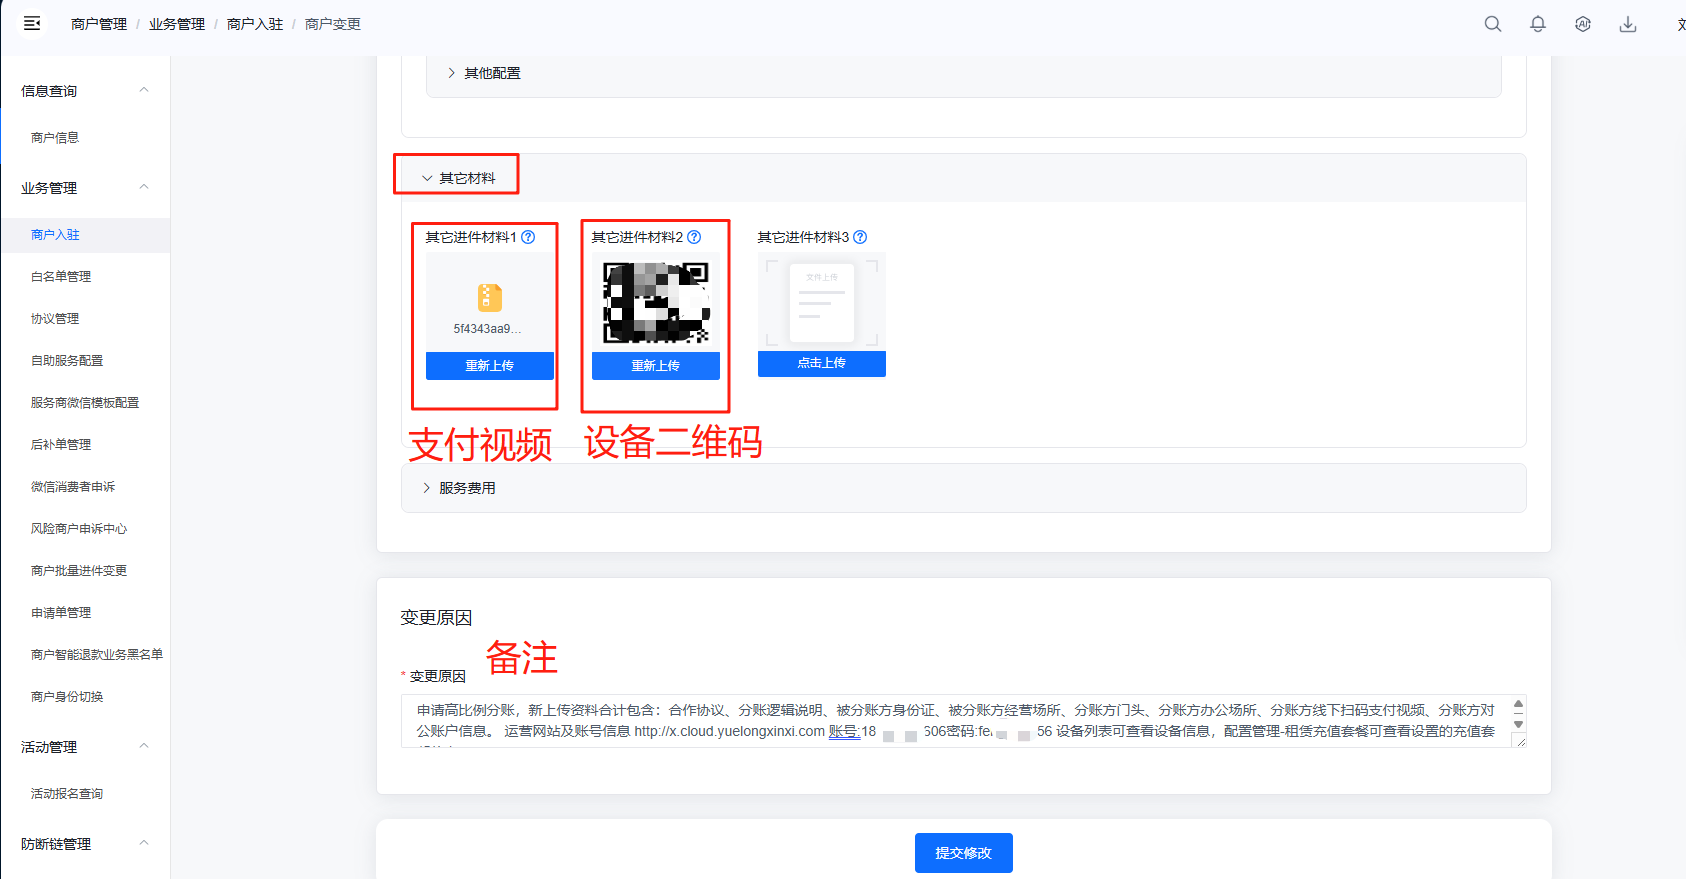Open the uploaded zip file 5f4343aa9
Image resolution: width=1686 pixels, height=879 pixels.
489,303
